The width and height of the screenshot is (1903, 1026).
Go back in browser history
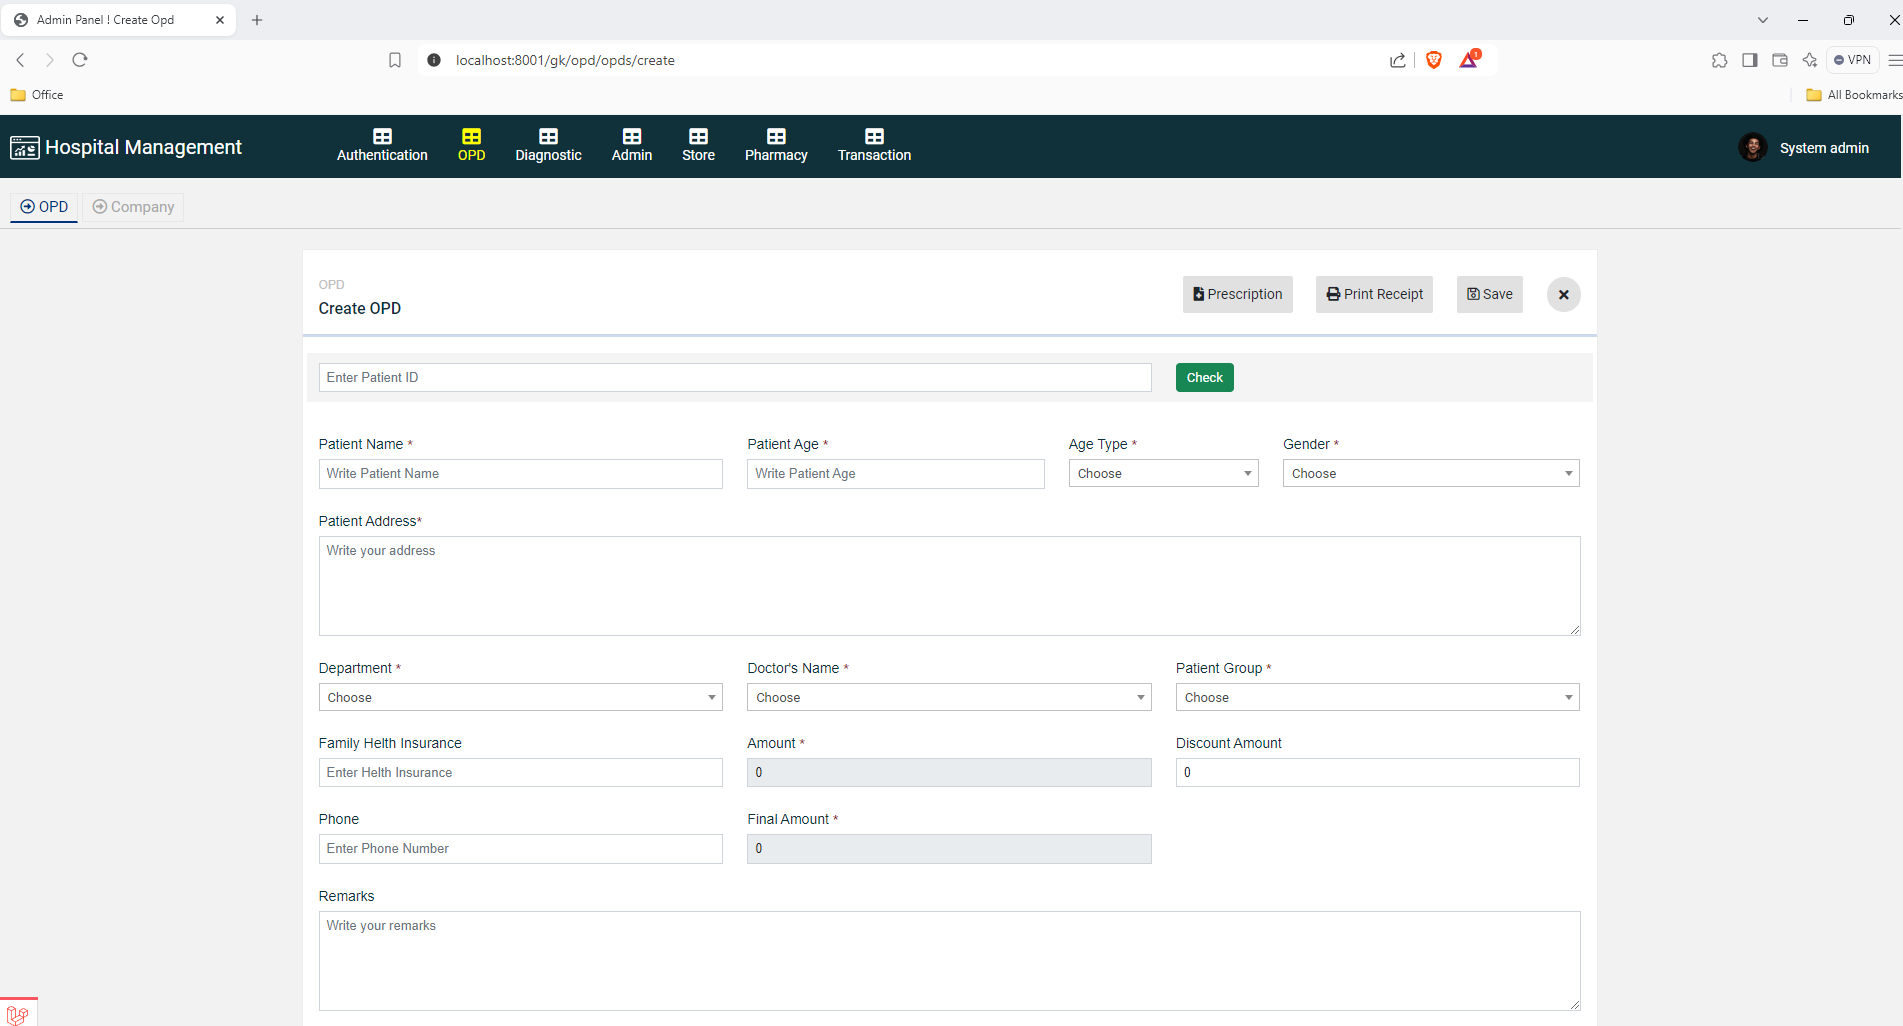[20, 60]
